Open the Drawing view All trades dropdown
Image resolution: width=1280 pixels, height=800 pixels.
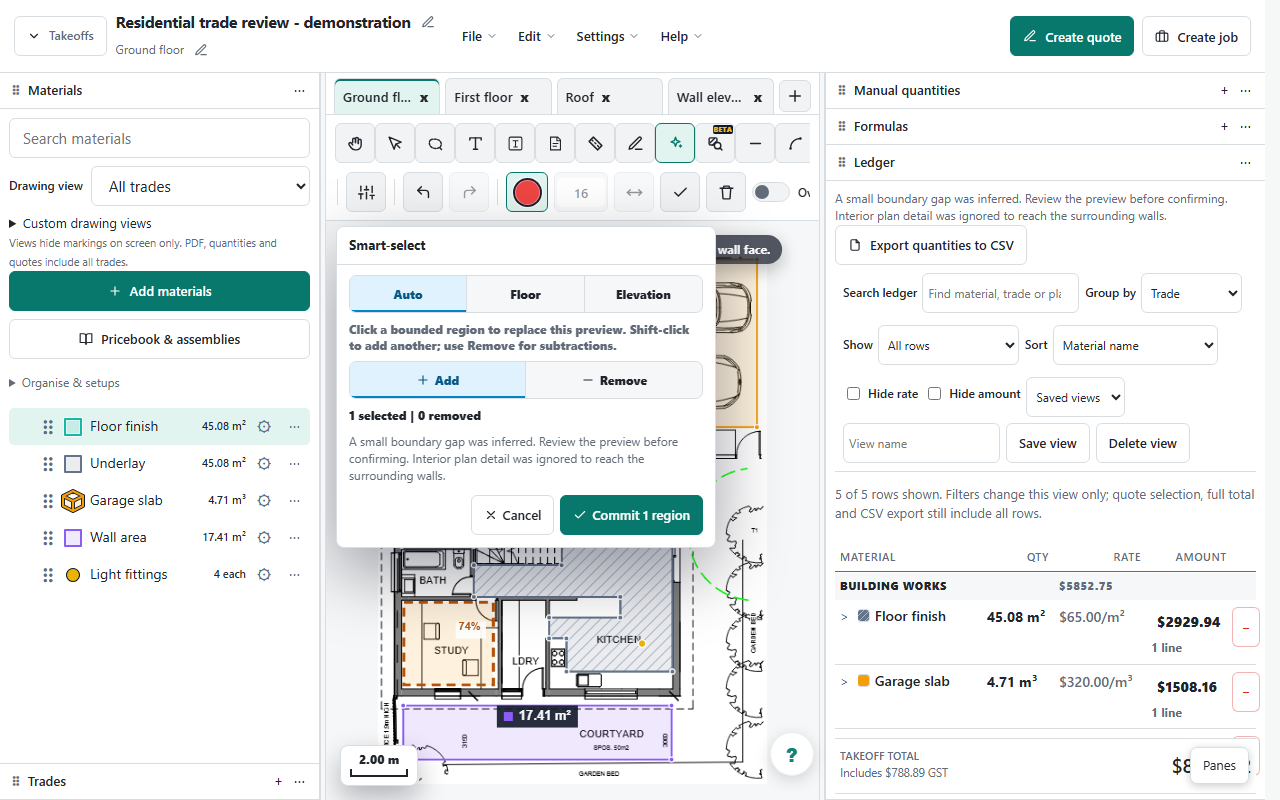click(200, 186)
